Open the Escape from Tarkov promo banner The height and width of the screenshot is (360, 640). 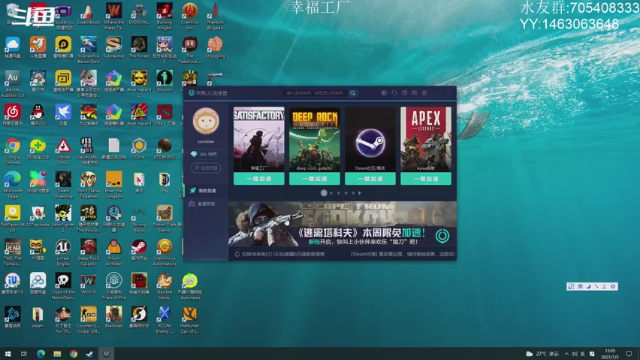[342, 224]
